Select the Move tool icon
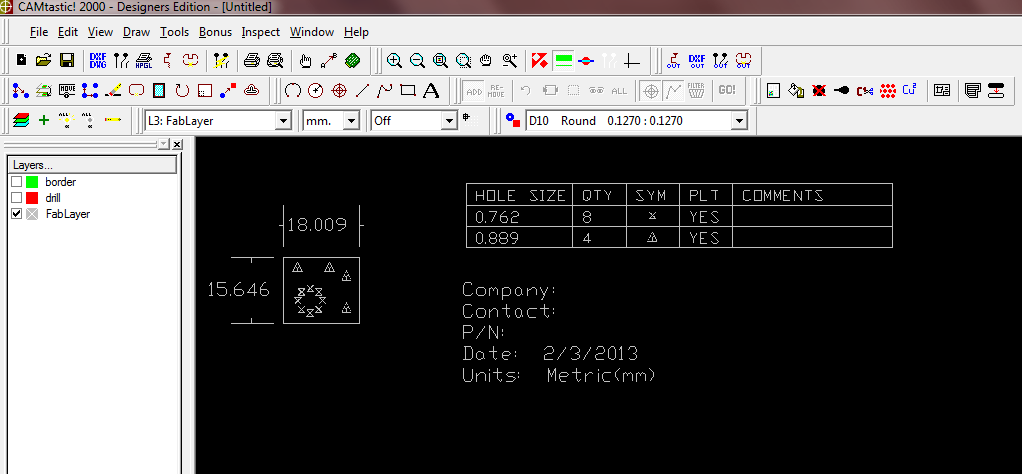Image resolution: width=1022 pixels, height=474 pixels. coord(66,91)
